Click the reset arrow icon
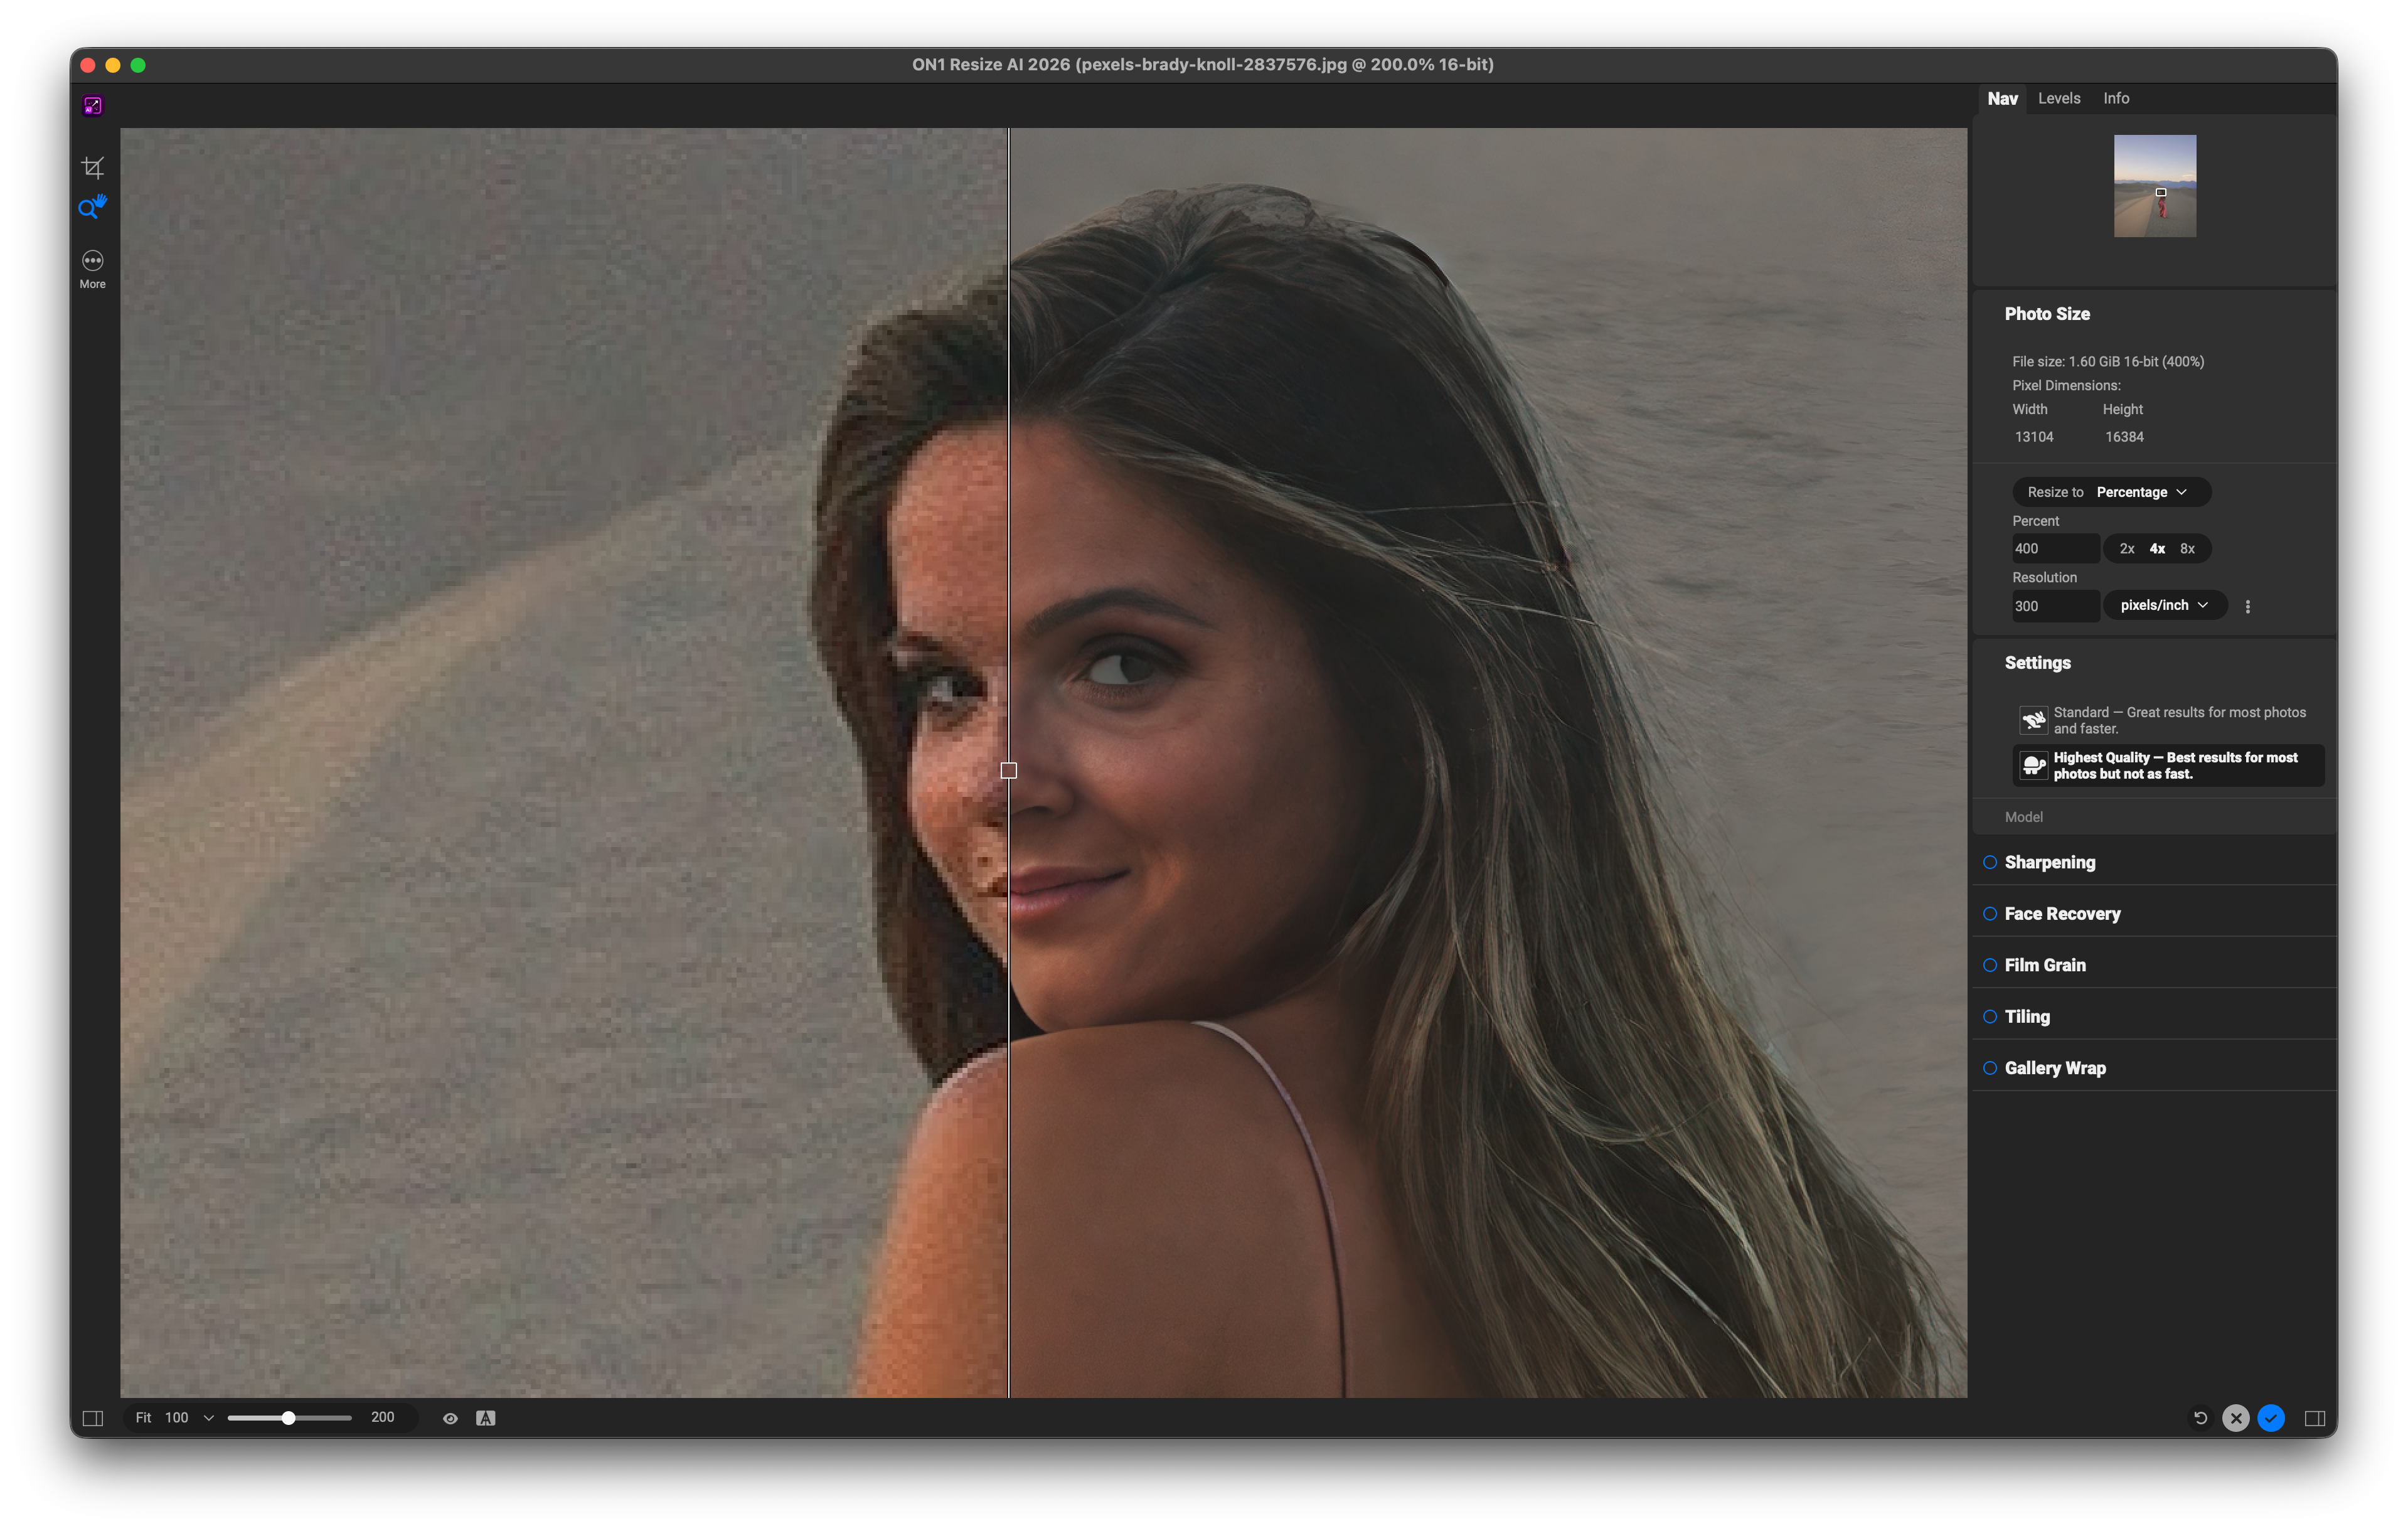Screen dimensions: 2408x1531 pyautogui.click(x=2200, y=1418)
